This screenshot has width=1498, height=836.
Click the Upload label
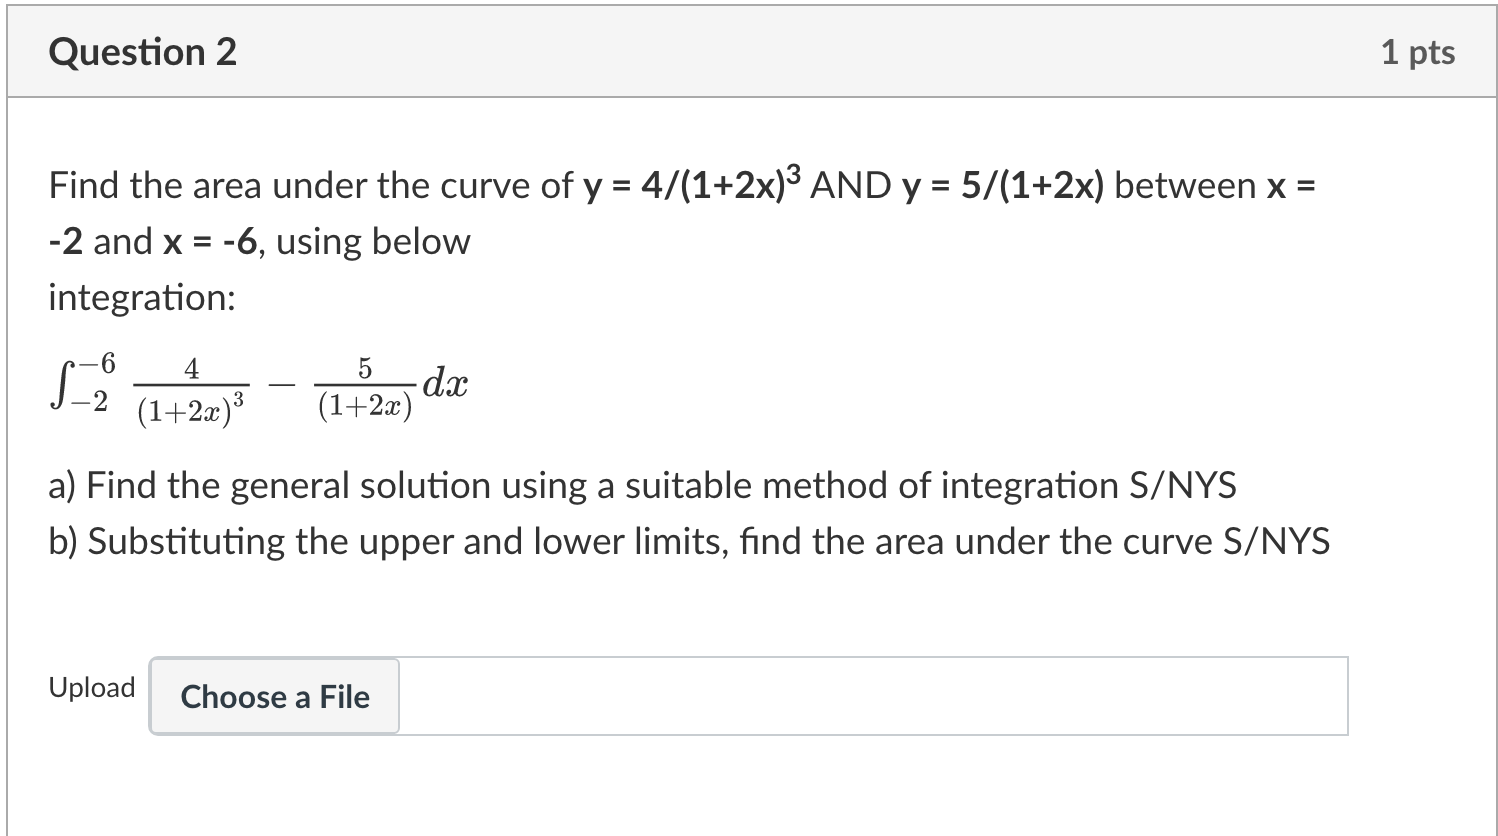coord(92,688)
